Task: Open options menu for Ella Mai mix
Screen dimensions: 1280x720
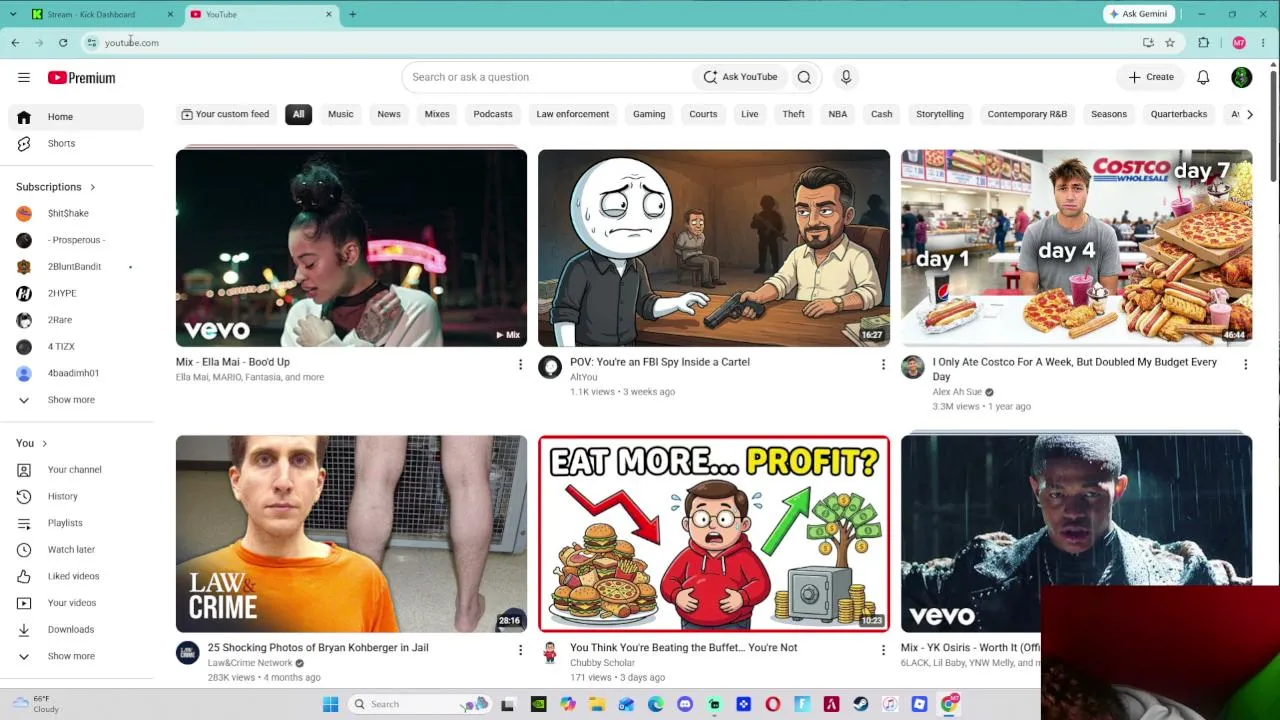Action: [x=520, y=365]
